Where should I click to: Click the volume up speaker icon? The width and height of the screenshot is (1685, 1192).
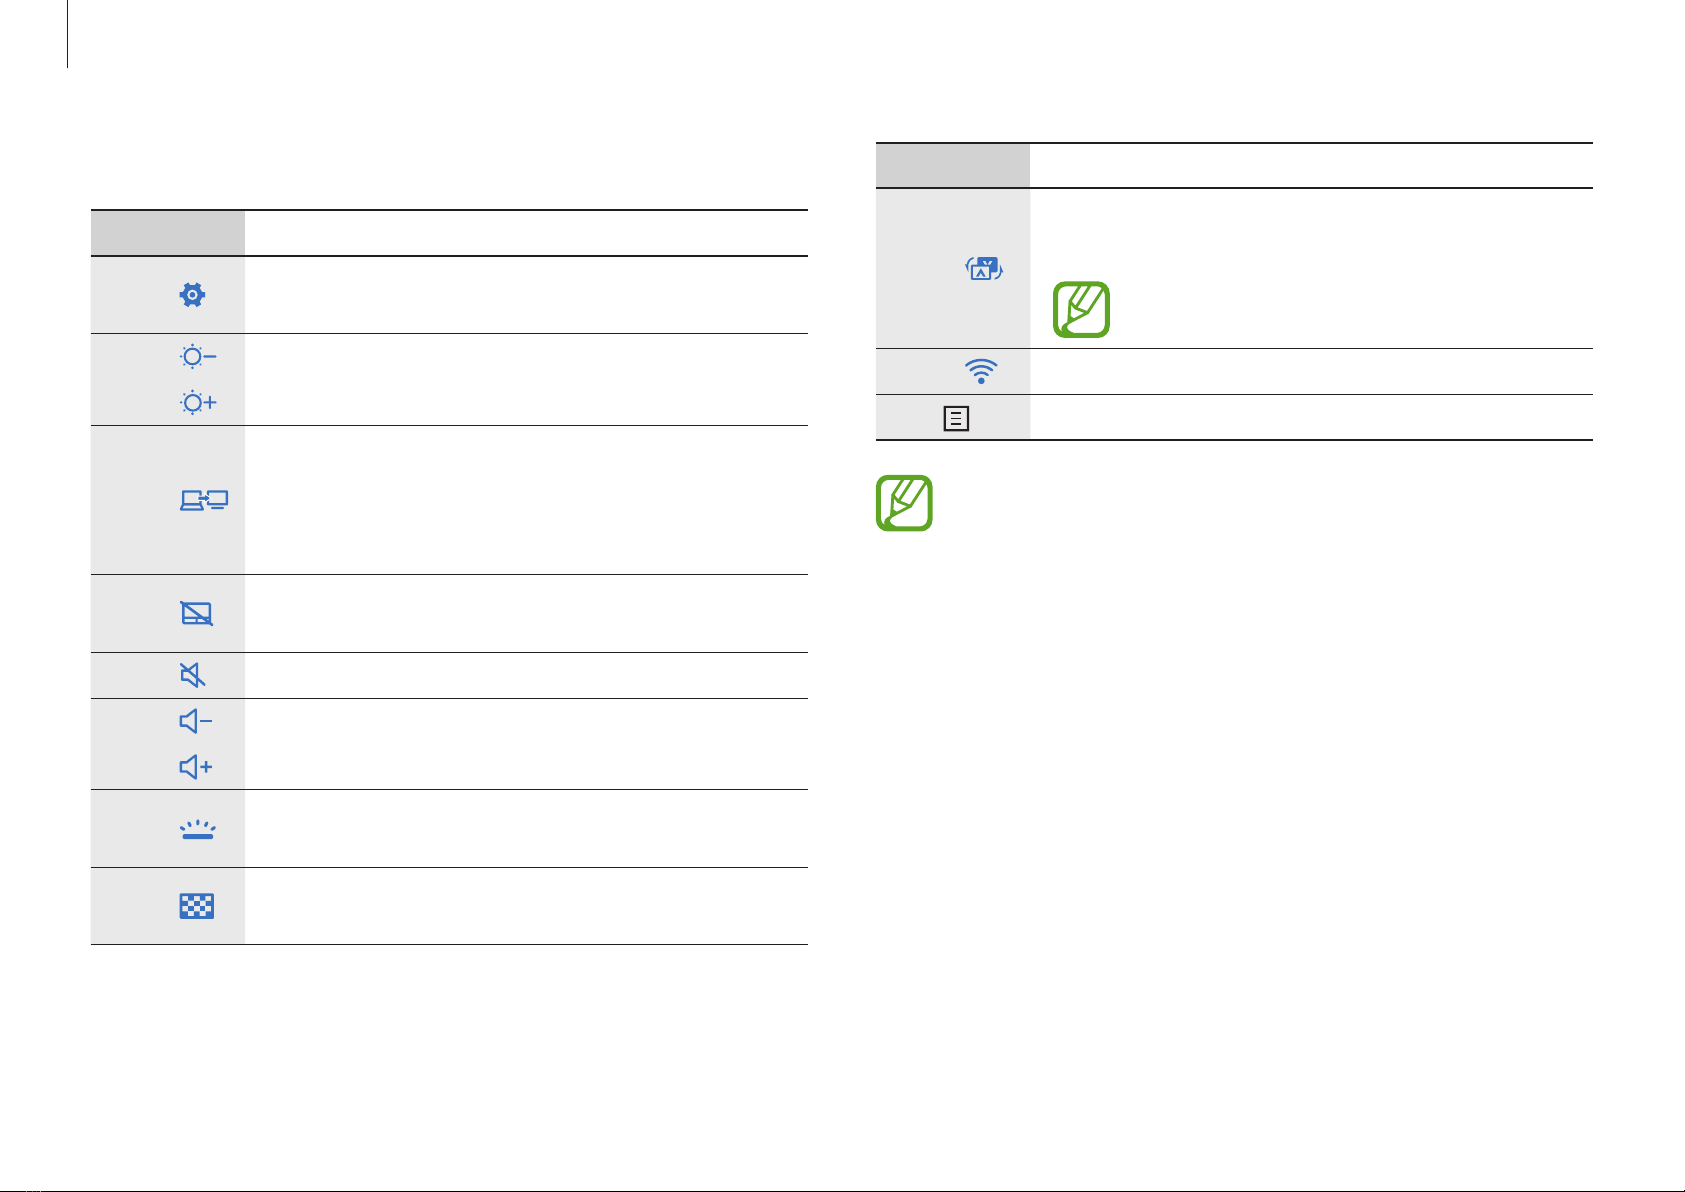[x=196, y=767]
